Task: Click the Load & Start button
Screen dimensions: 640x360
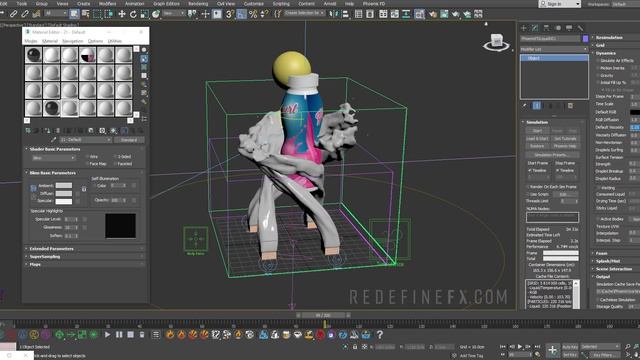Action: pyautogui.click(x=537, y=138)
